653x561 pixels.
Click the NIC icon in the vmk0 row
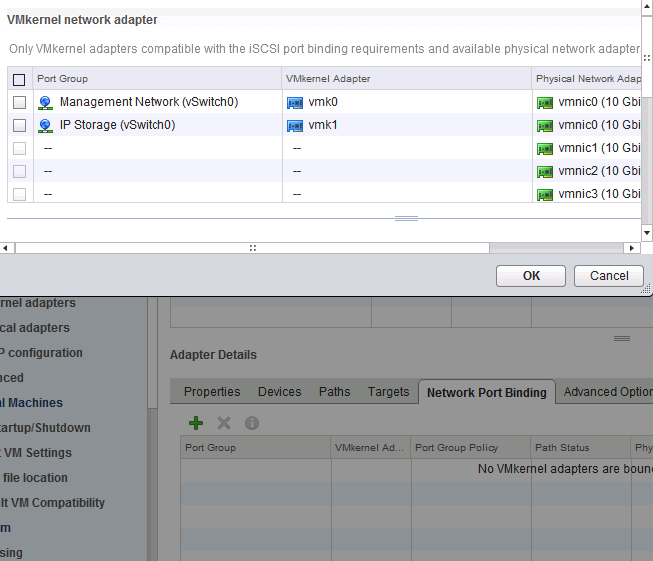click(x=545, y=102)
